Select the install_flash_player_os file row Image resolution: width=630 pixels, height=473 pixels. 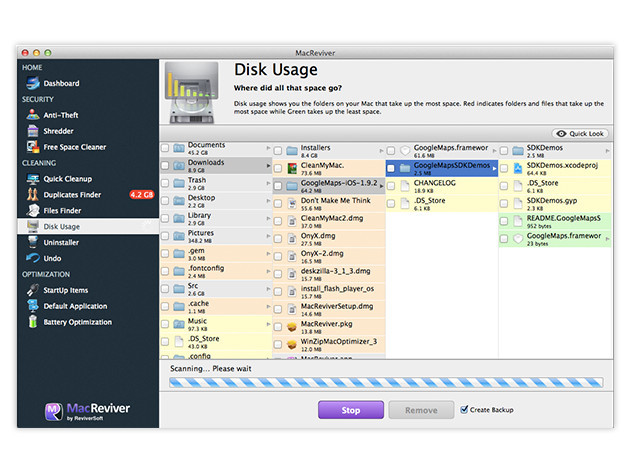click(x=329, y=292)
